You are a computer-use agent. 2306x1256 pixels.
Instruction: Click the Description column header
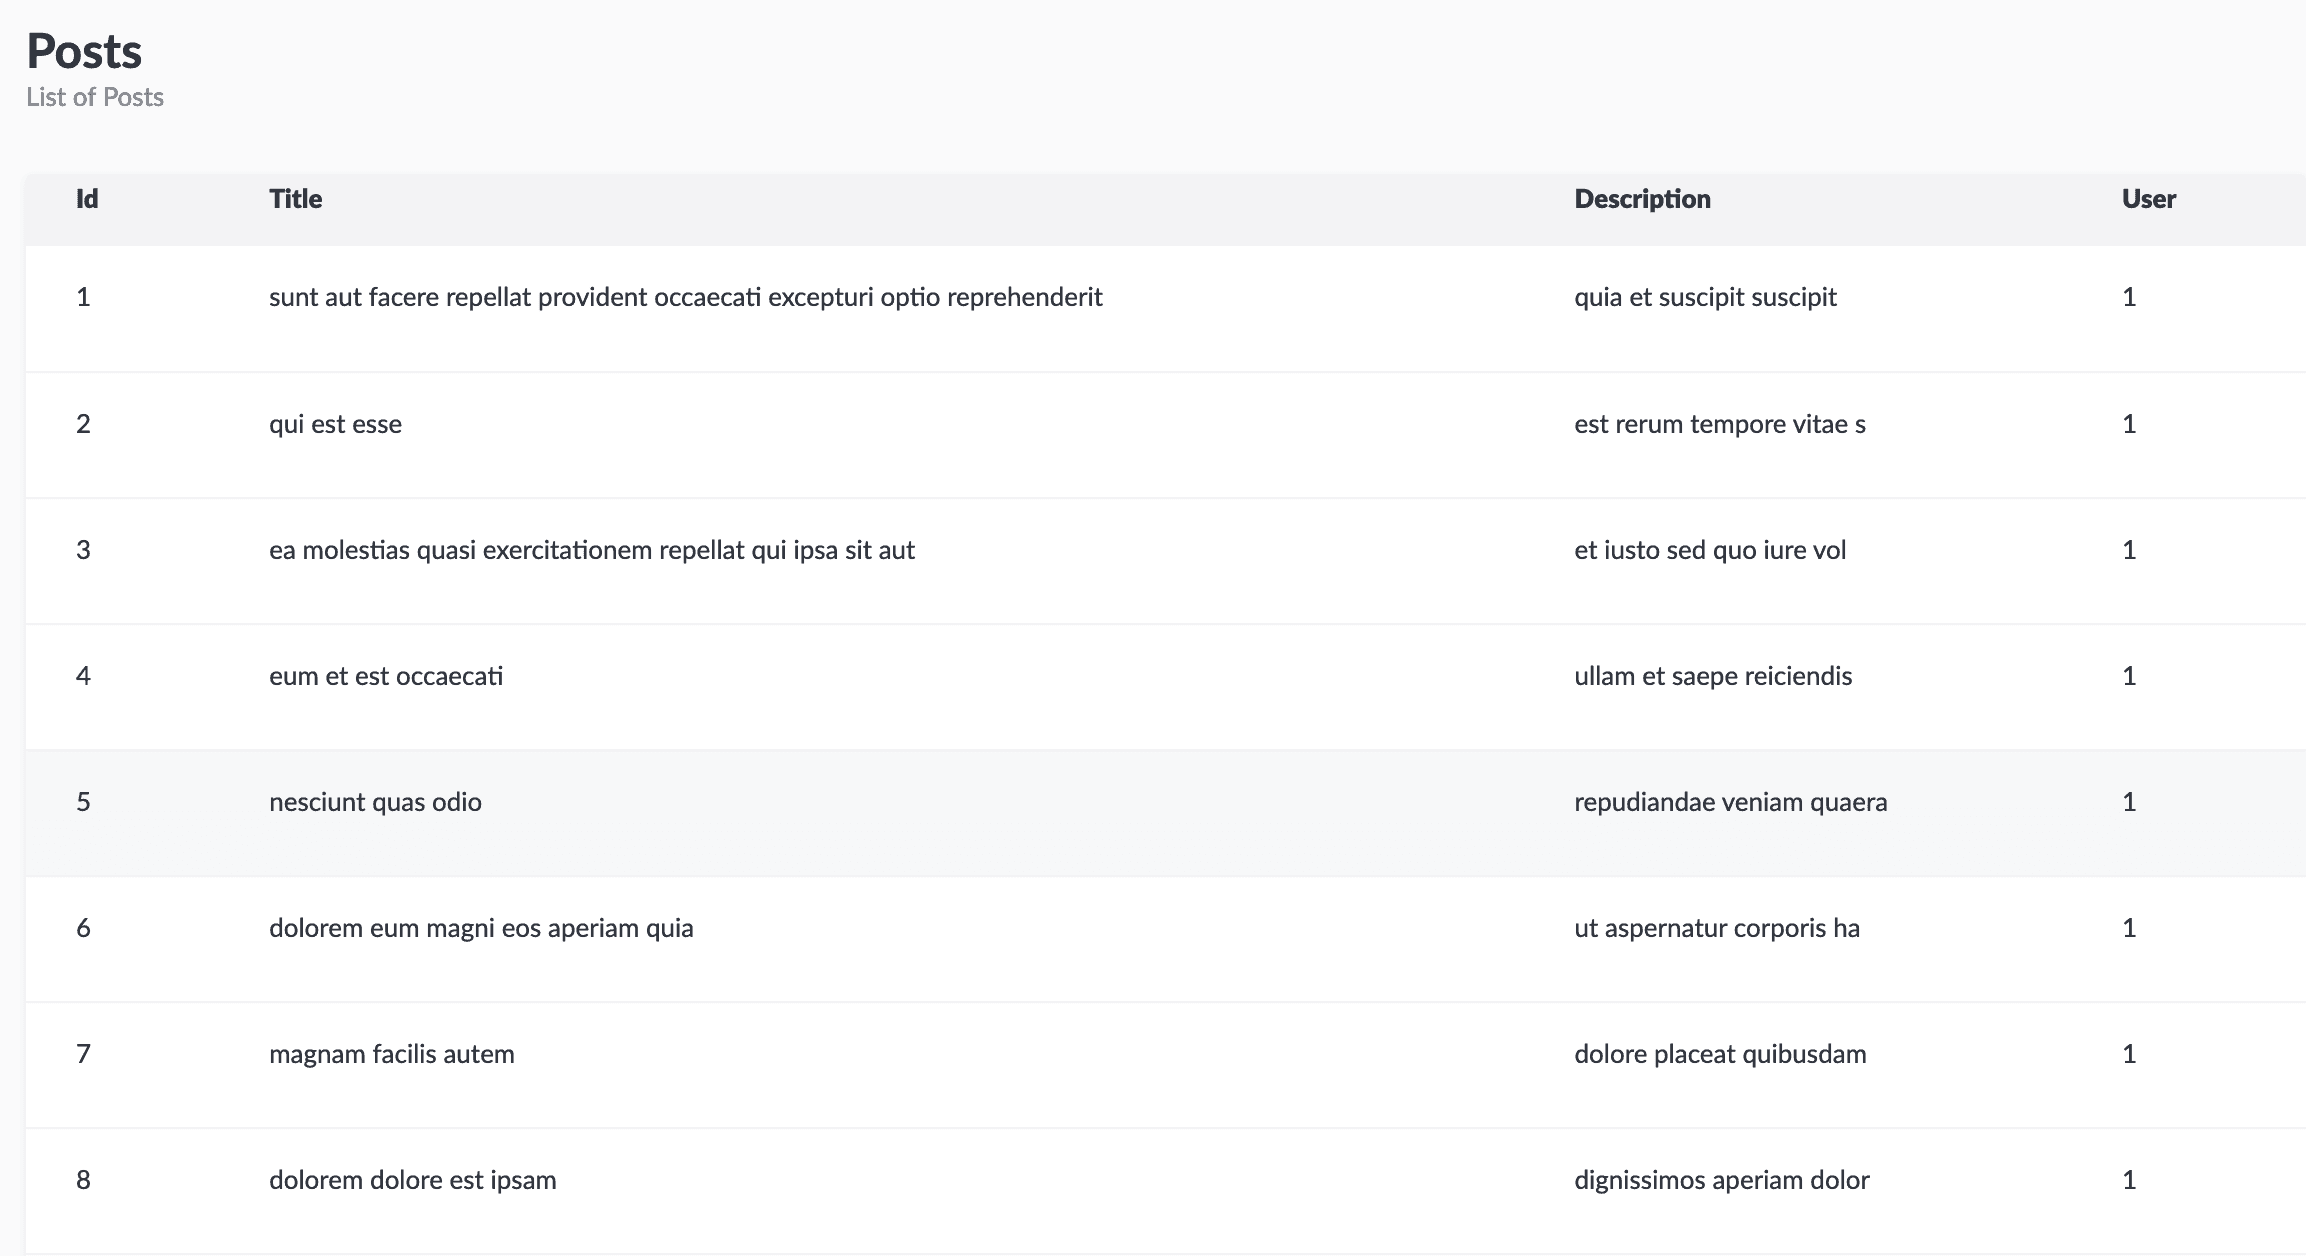pos(1642,199)
